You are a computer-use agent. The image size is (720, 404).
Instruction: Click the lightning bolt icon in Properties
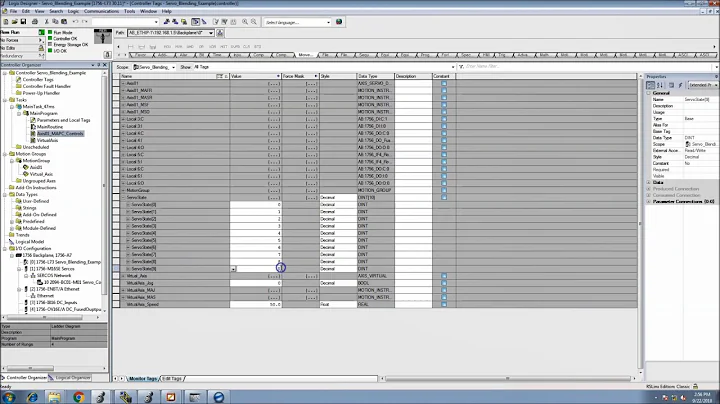click(x=681, y=85)
